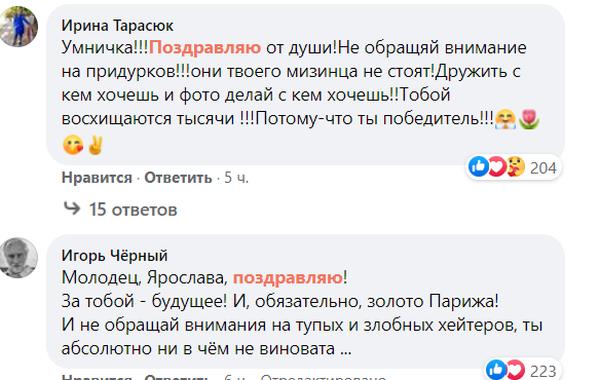Show who reacted via the 223 reactions count

pyautogui.click(x=543, y=370)
